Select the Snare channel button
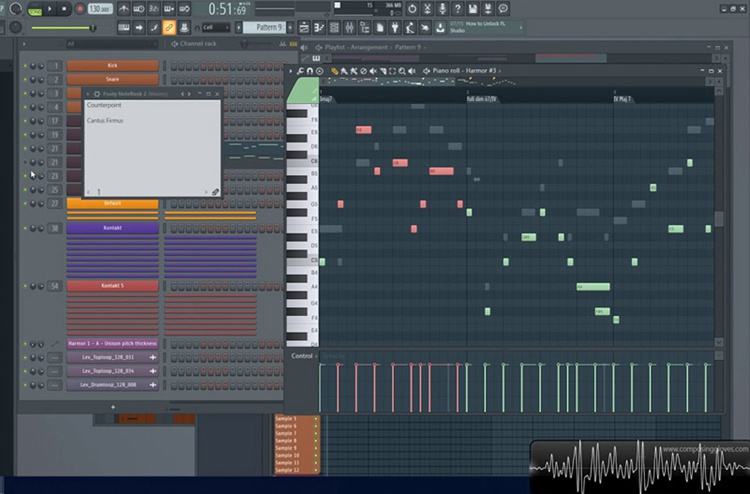Viewport: 750px width, 494px height. coord(112,80)
